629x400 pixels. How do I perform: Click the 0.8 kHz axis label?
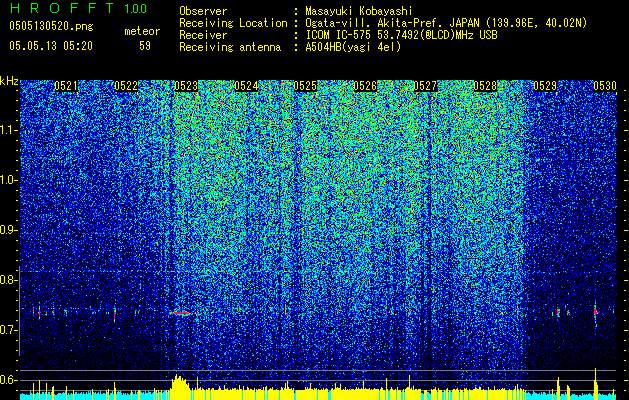point(9,280)
